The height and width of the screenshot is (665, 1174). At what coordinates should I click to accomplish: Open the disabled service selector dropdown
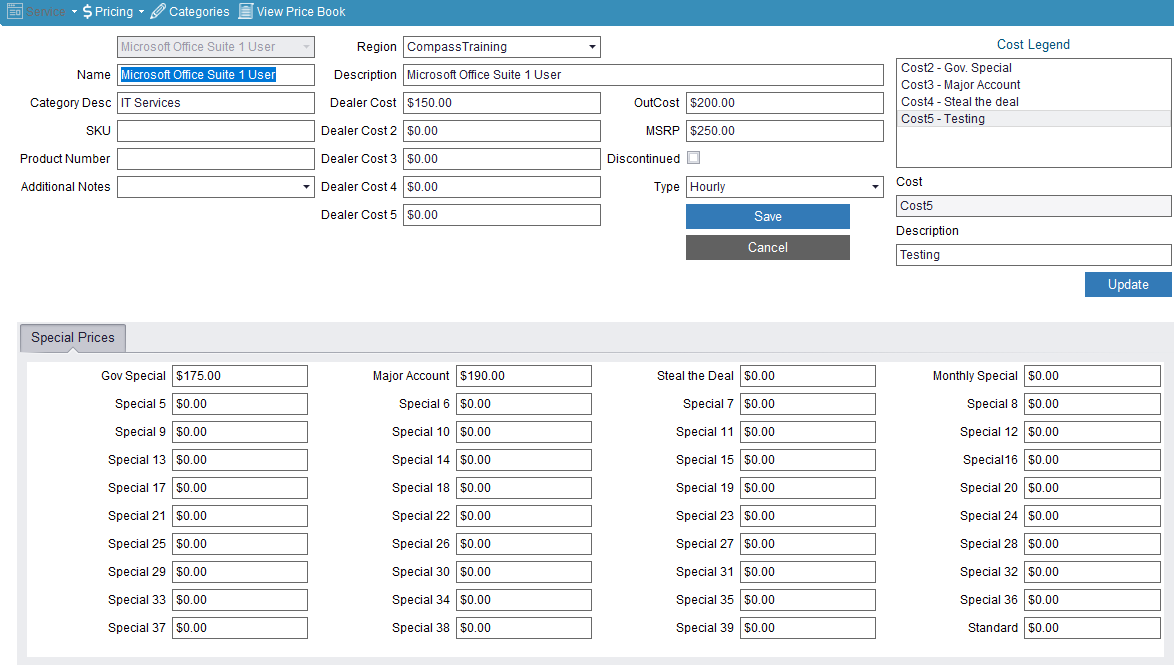306,47
